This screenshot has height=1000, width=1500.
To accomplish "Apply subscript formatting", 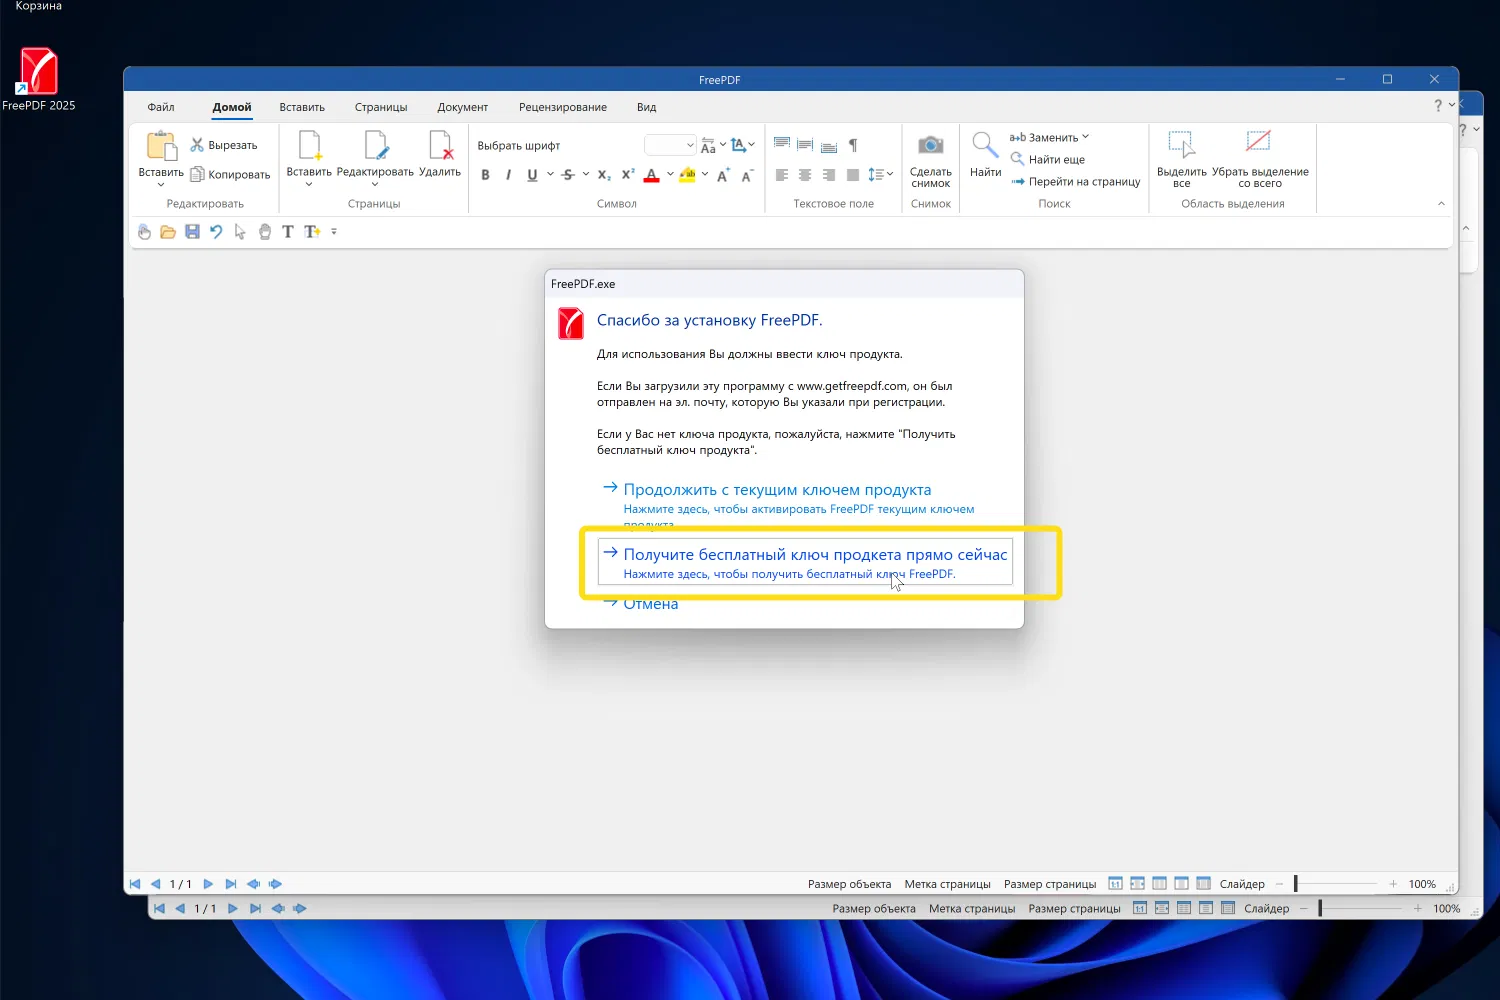I will coord(604,175).
